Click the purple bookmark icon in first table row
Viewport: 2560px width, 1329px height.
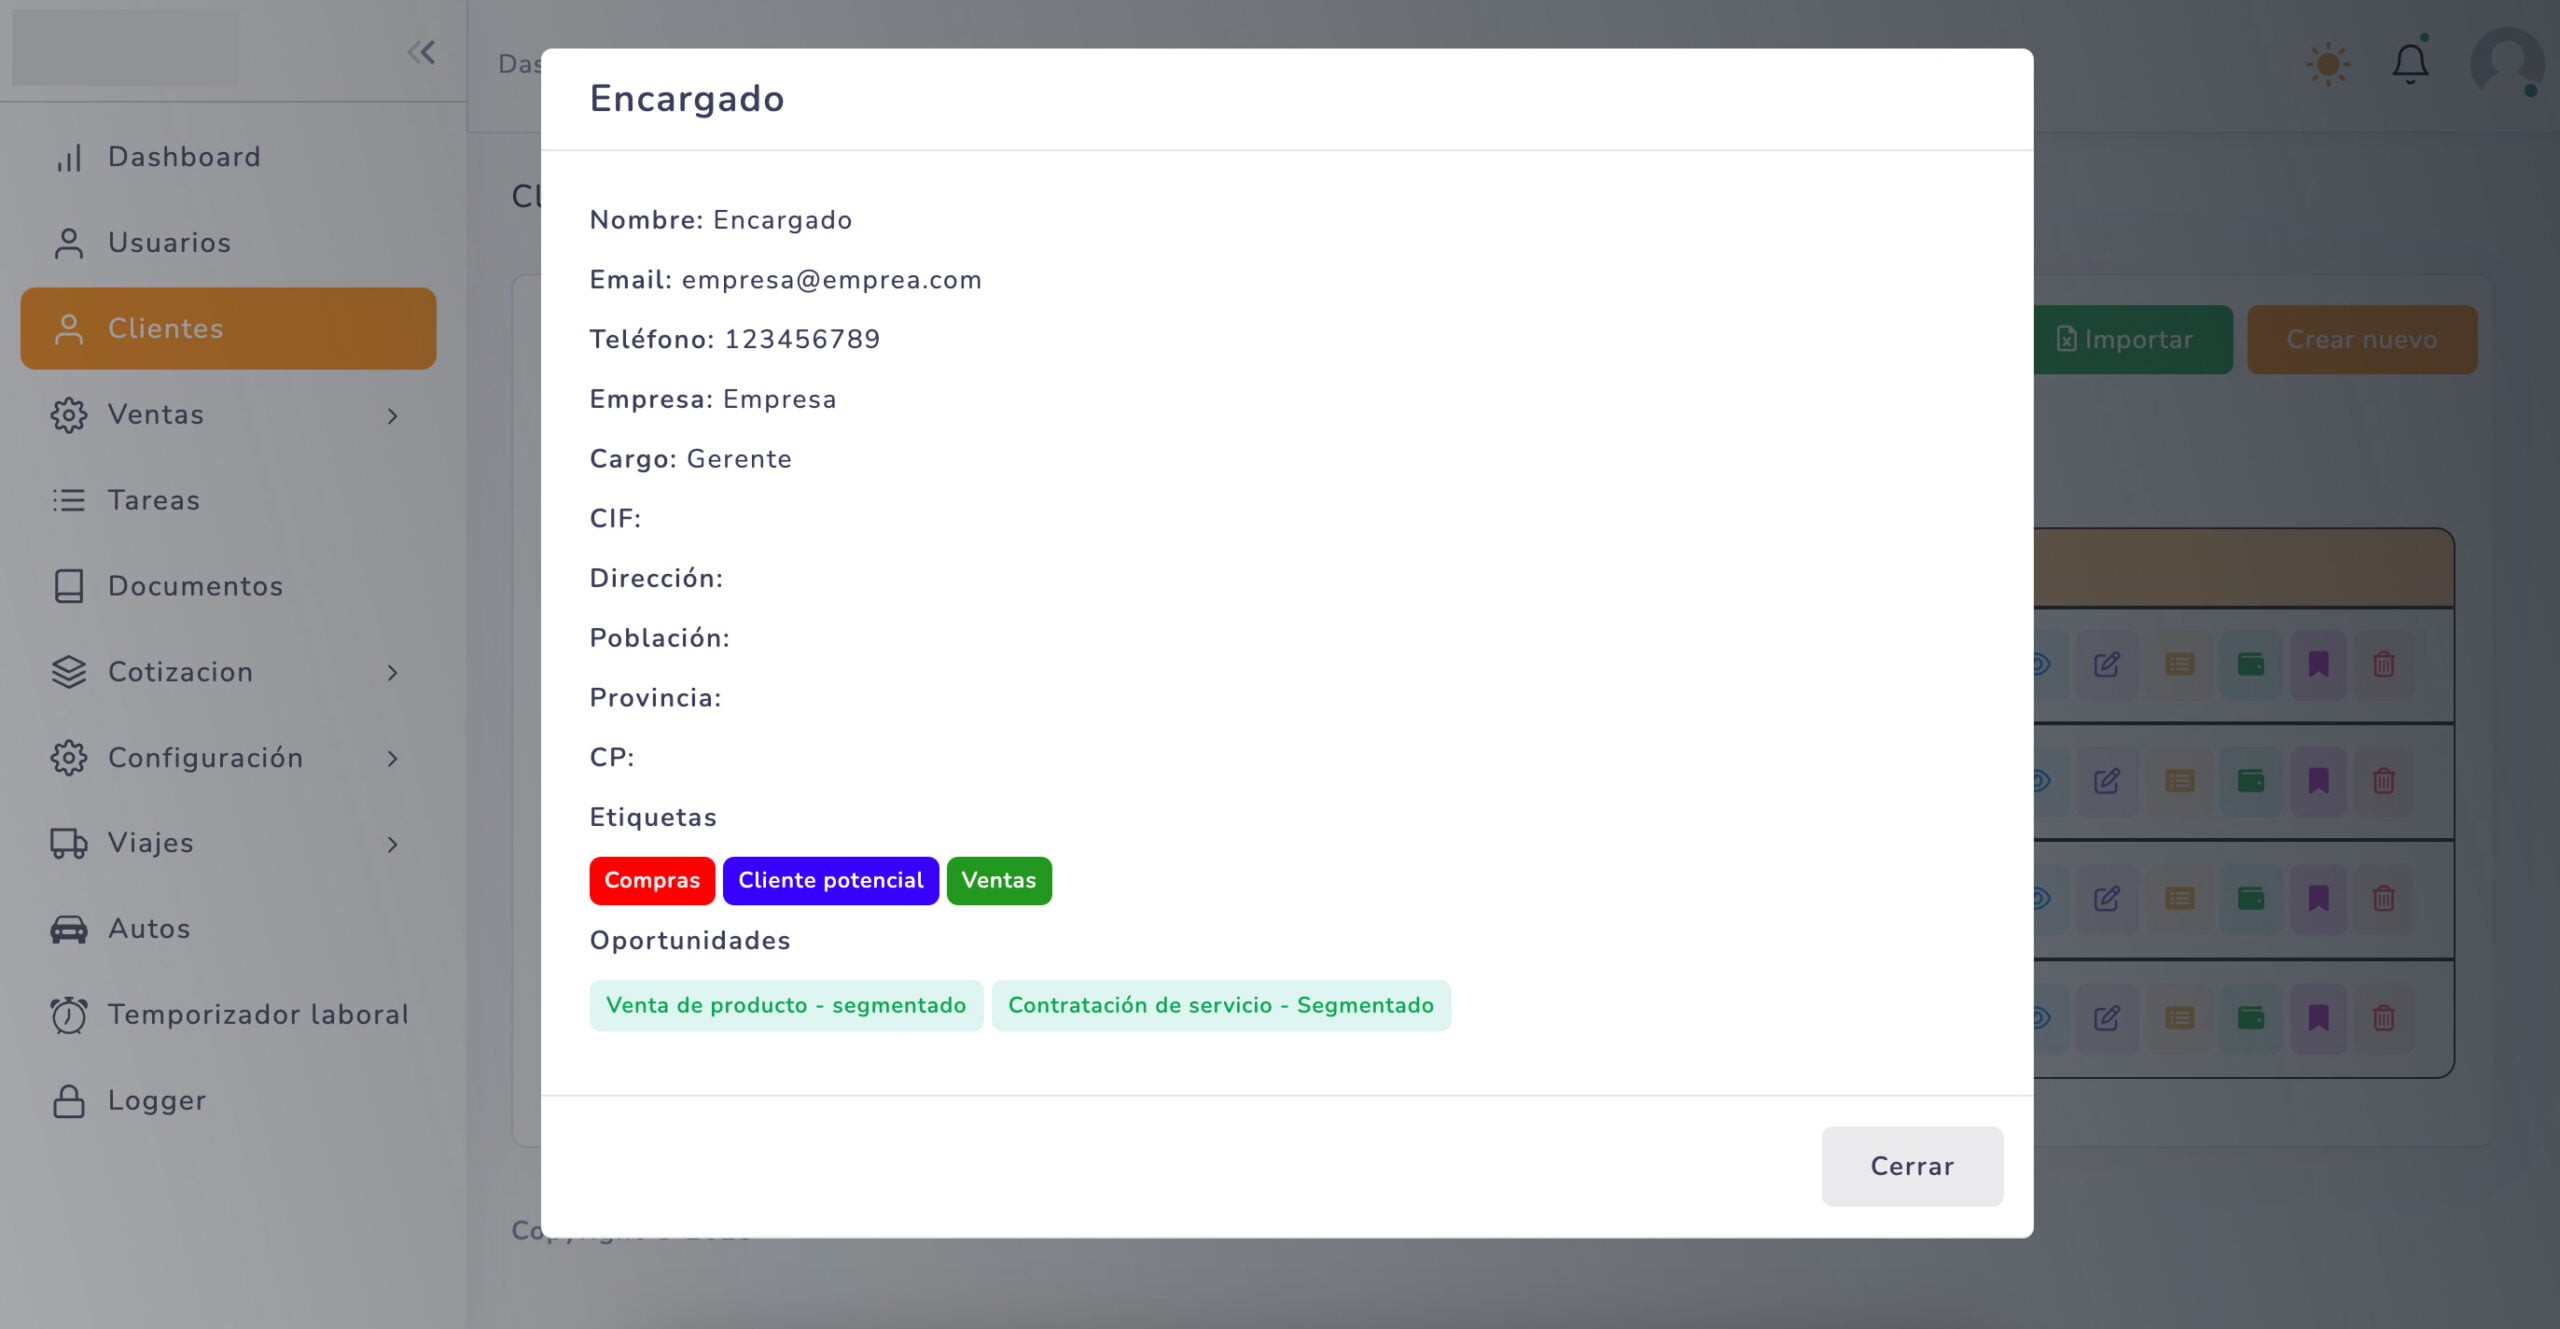point(2318,665)
